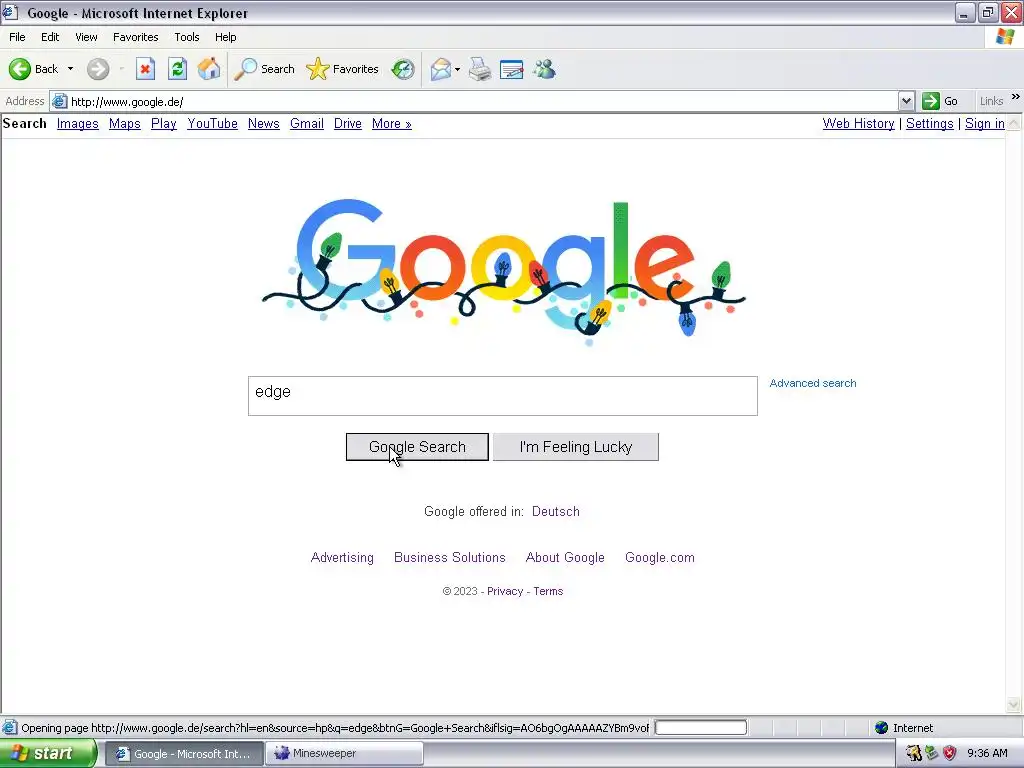Refresh the page using the Refresh icon

click(178, 69)
